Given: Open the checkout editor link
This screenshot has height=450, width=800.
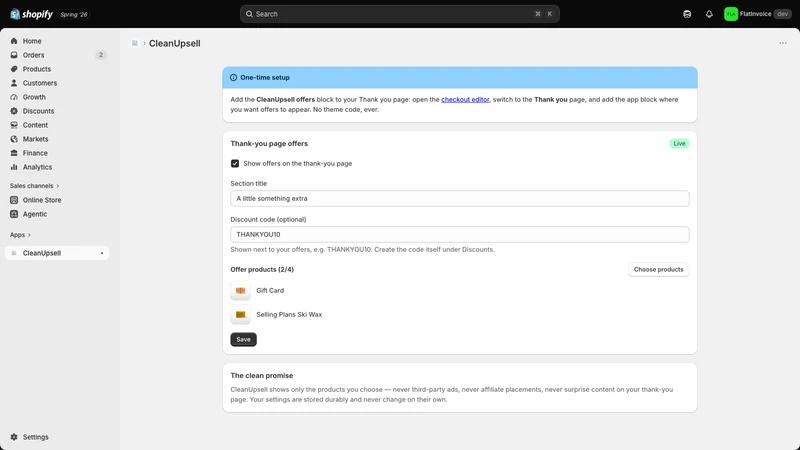Looking at the screenshot, I should click(465, 99).
